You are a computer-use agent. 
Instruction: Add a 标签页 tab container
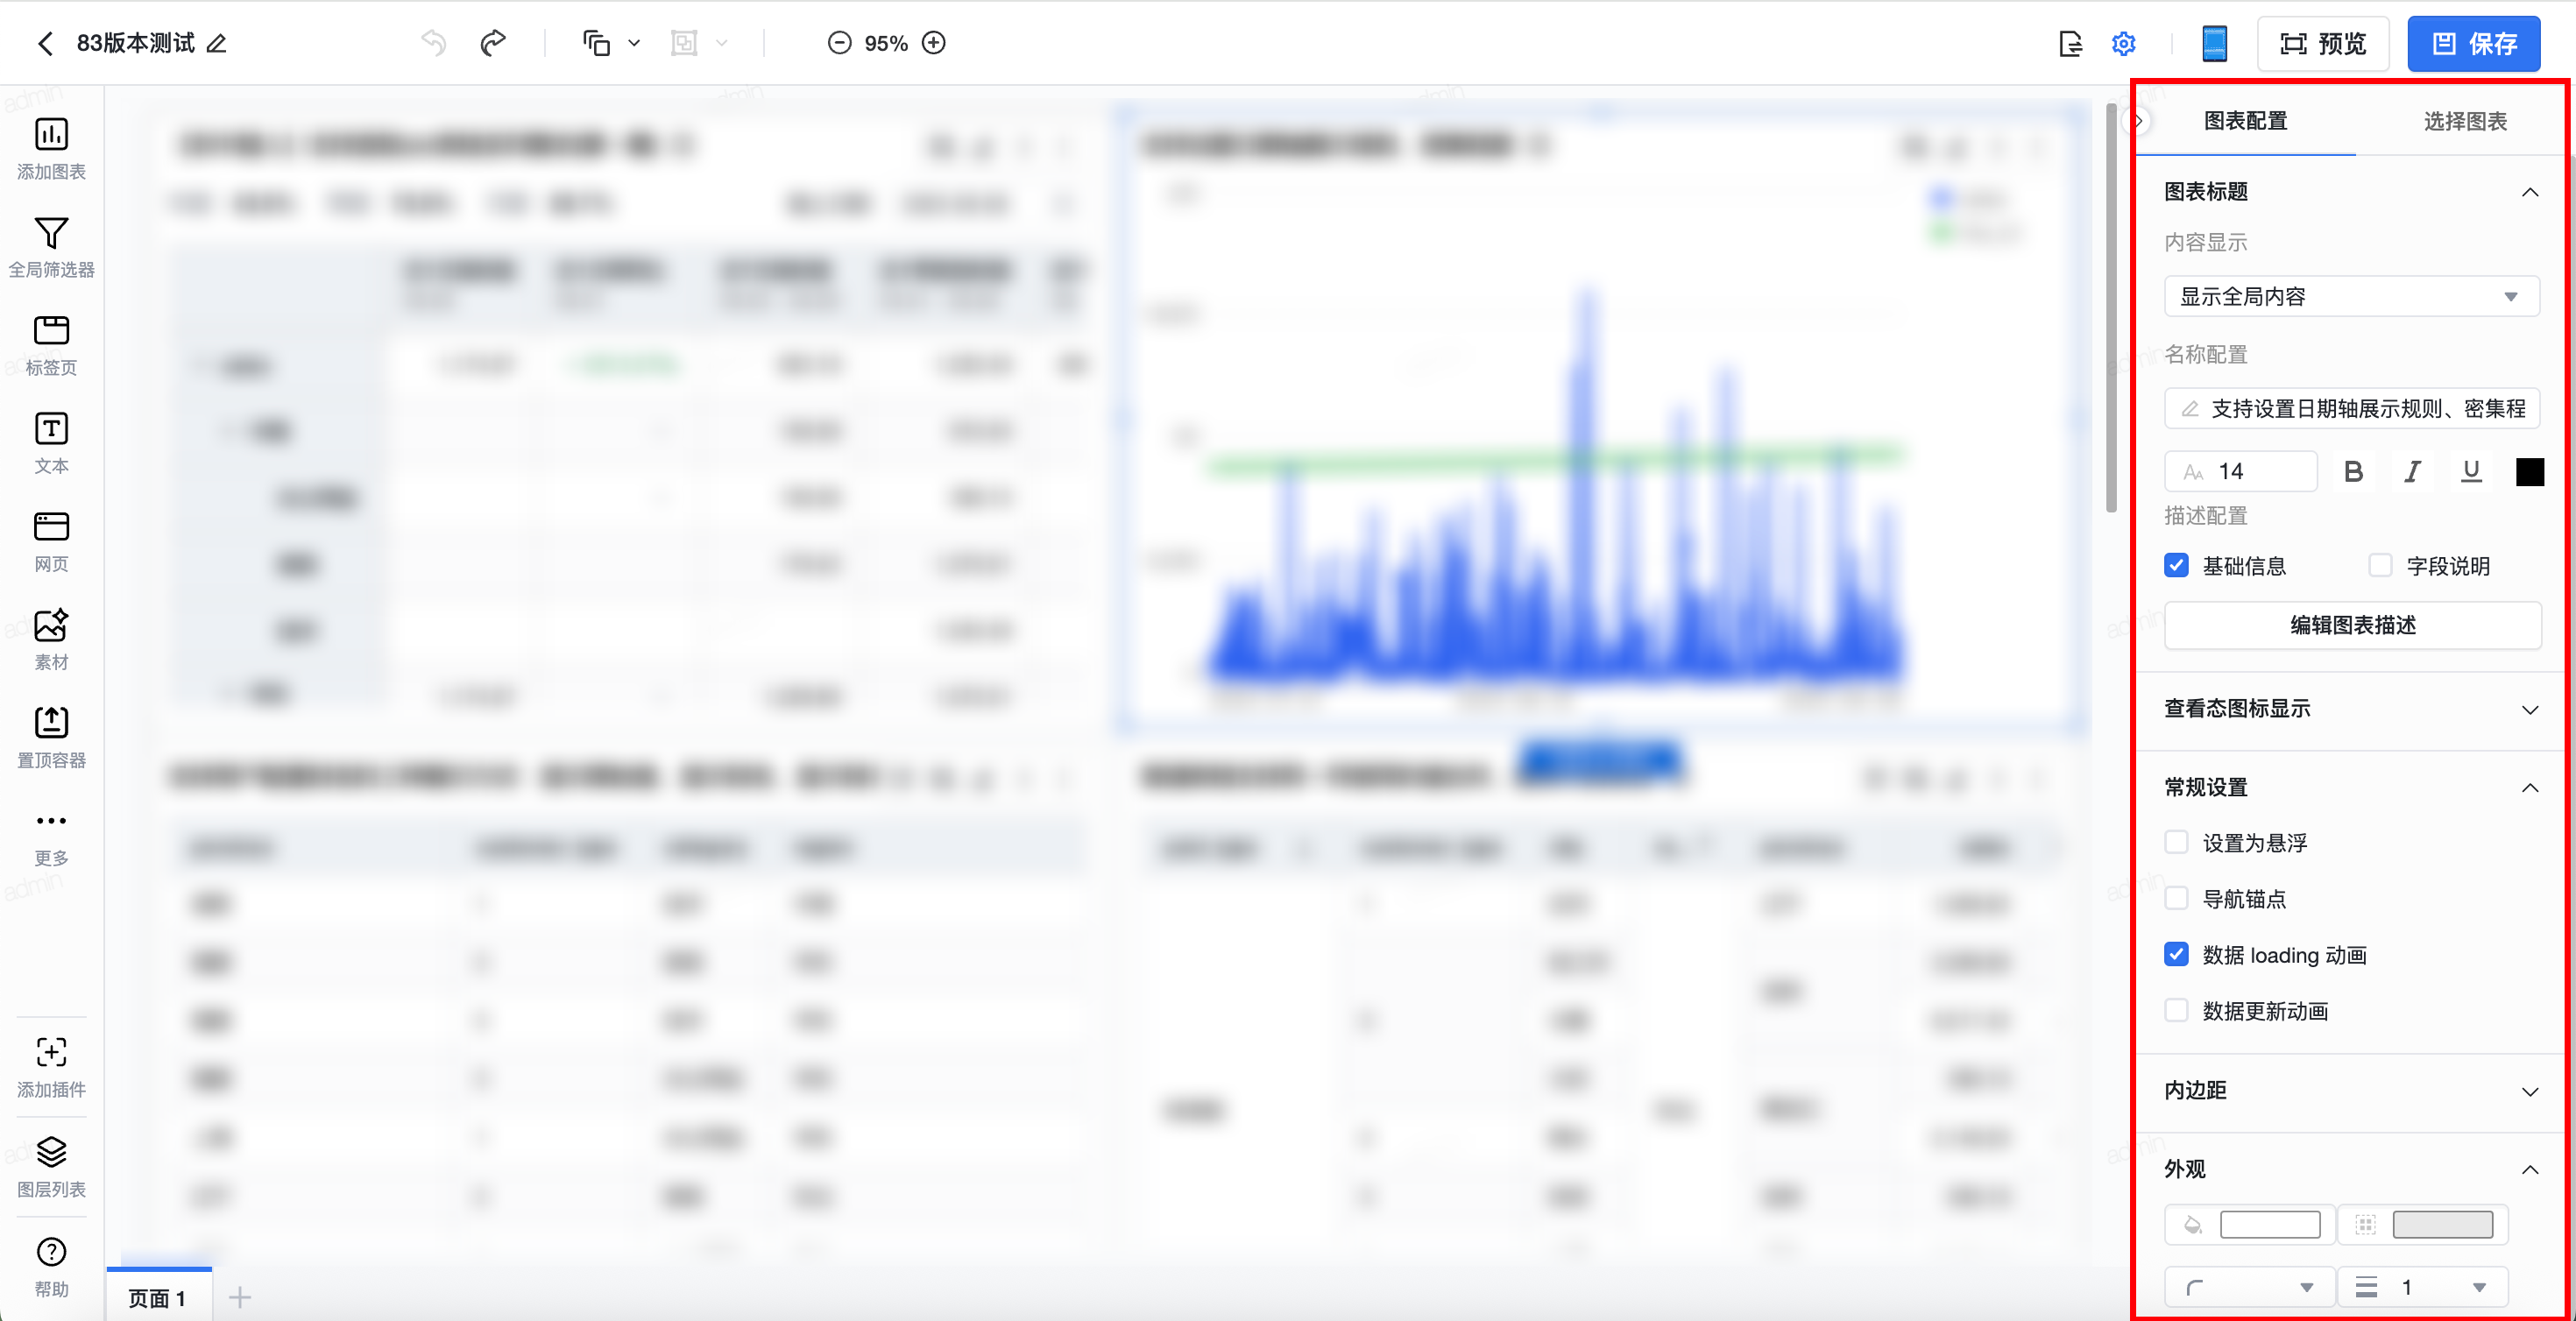(x=51, y=346)
